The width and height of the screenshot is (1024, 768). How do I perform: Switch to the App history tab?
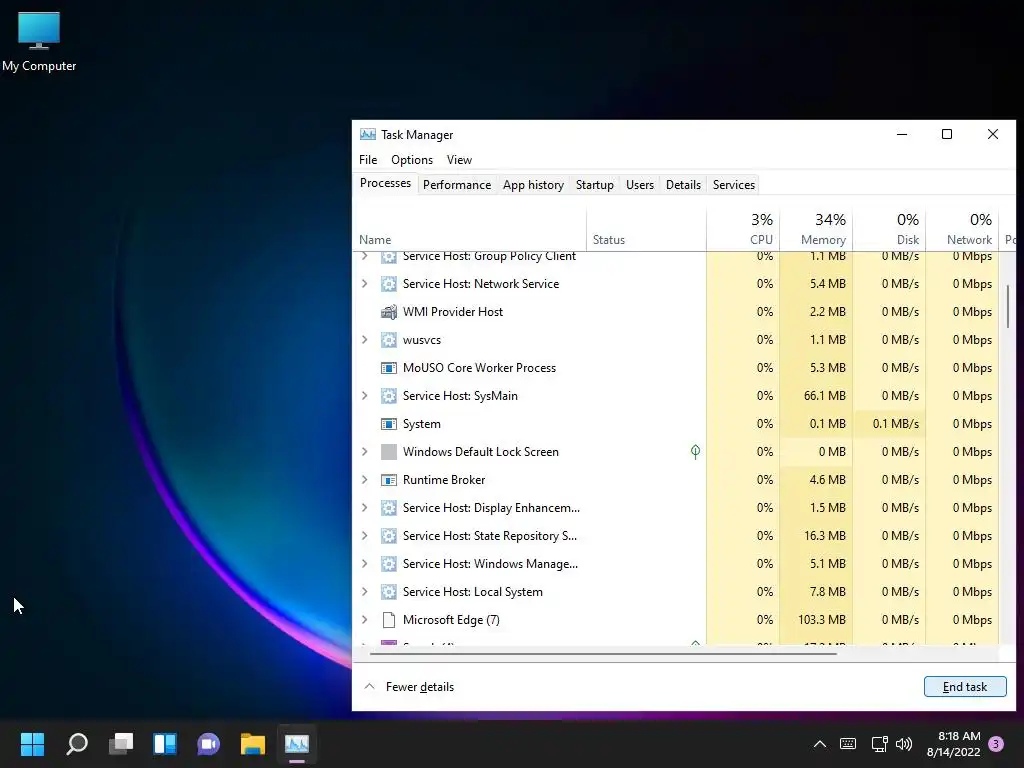click(x=533, y=185)
